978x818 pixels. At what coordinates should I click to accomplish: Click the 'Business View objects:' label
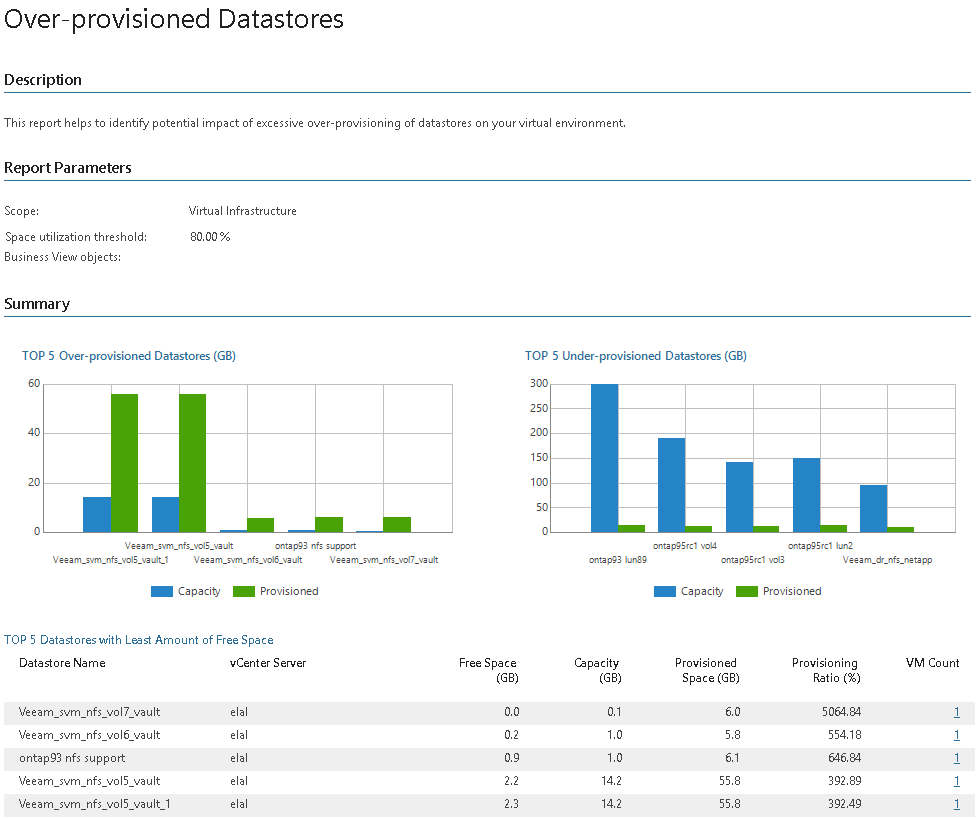[x=62, y=257]
